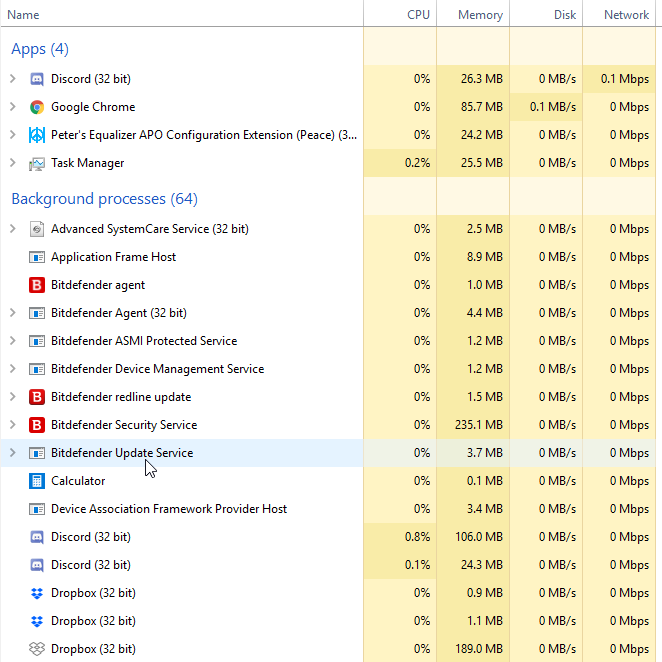Select the Calculator process name

click(x=78, y=481)
